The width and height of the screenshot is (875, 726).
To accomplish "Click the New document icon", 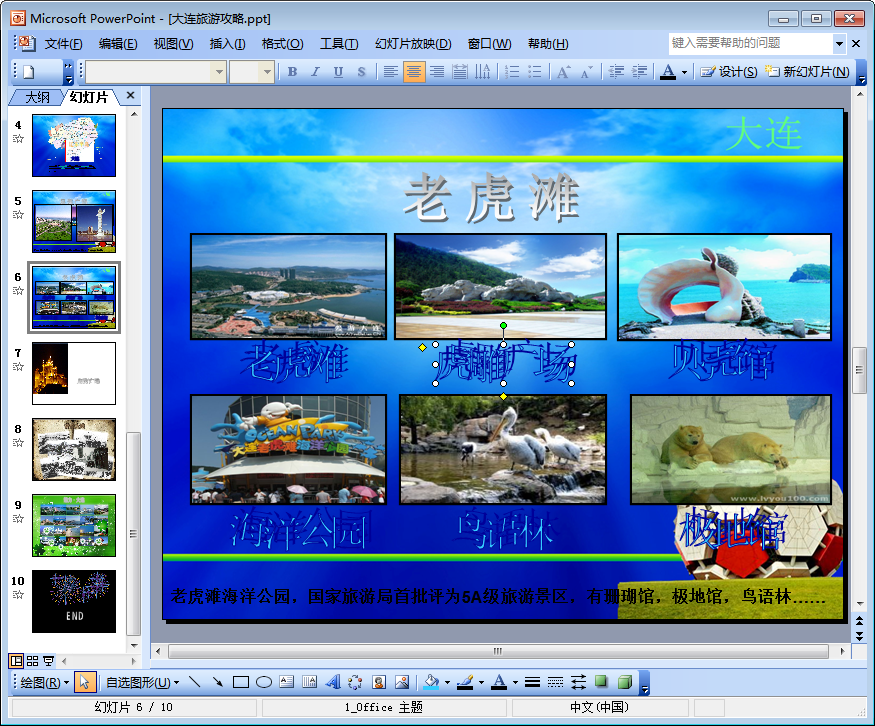I will [28, 71].
